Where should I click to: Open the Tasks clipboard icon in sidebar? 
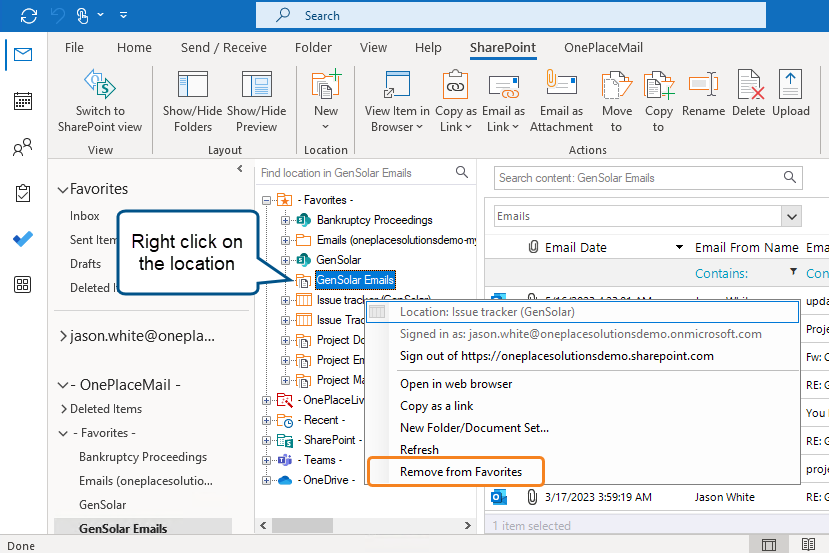(x=23, y=193)
